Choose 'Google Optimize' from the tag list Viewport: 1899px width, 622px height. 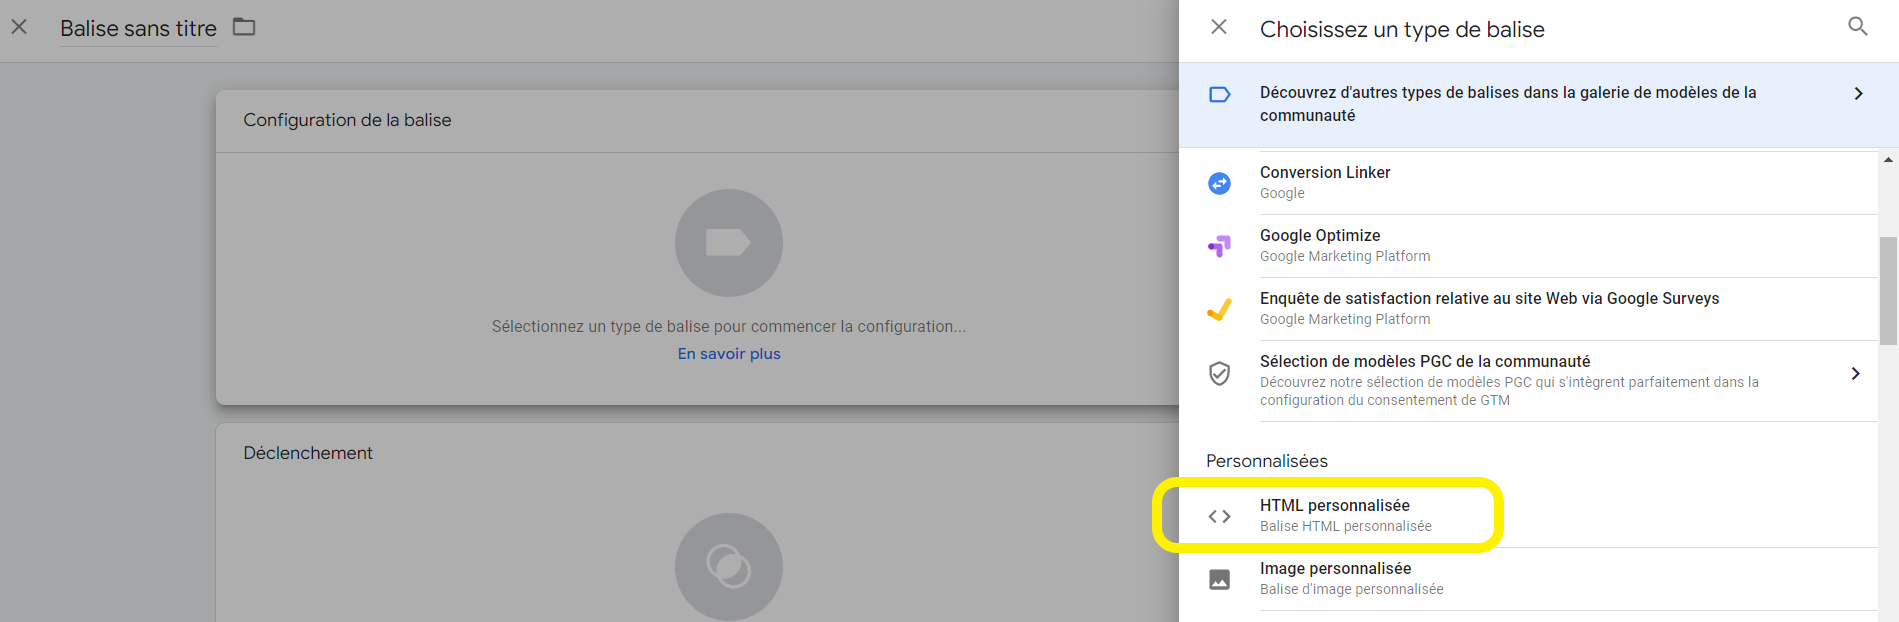coord(1320,236)
